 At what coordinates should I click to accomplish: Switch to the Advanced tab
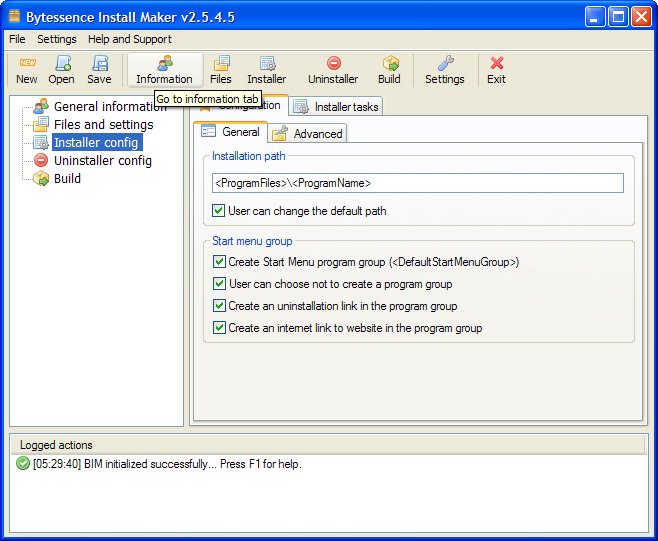point(308,133)
